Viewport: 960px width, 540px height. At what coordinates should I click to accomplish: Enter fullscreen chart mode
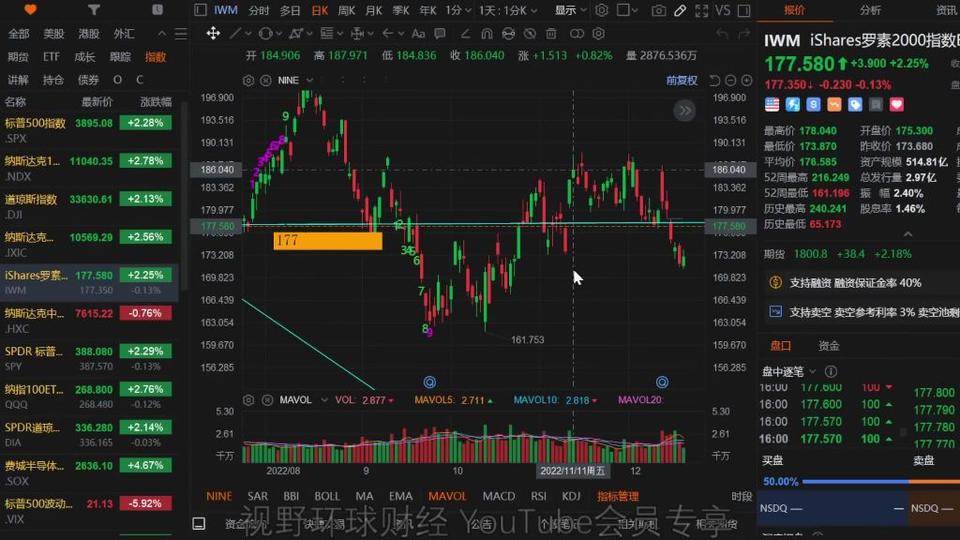(x=702, y=10)
